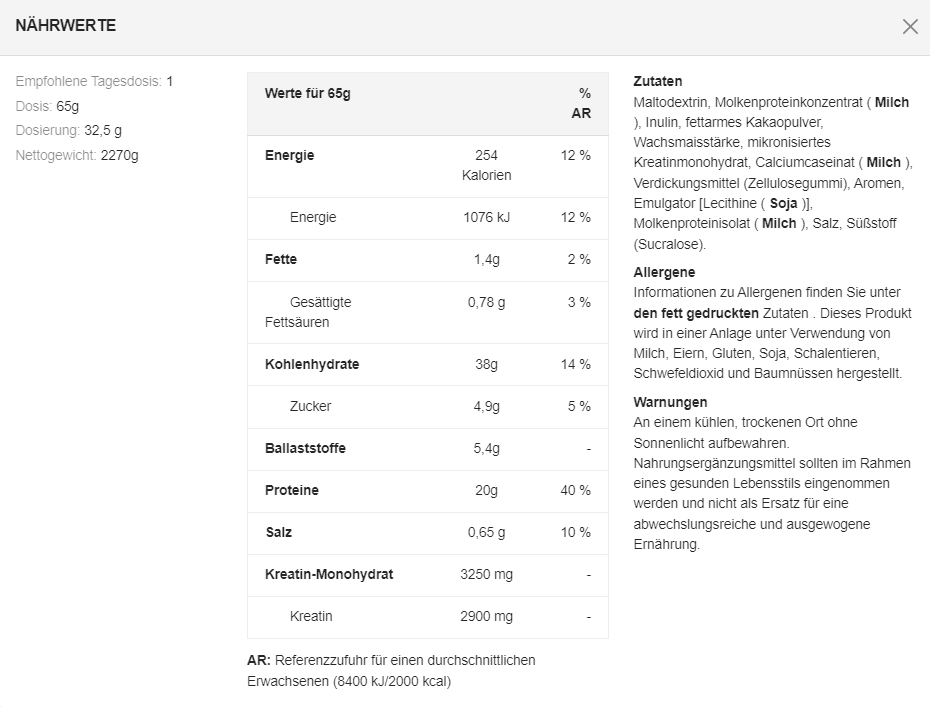This screenshot has height=707, width=930.
Task: Click the Nettogewicht 2270g text
Action: tap(77, 155)
